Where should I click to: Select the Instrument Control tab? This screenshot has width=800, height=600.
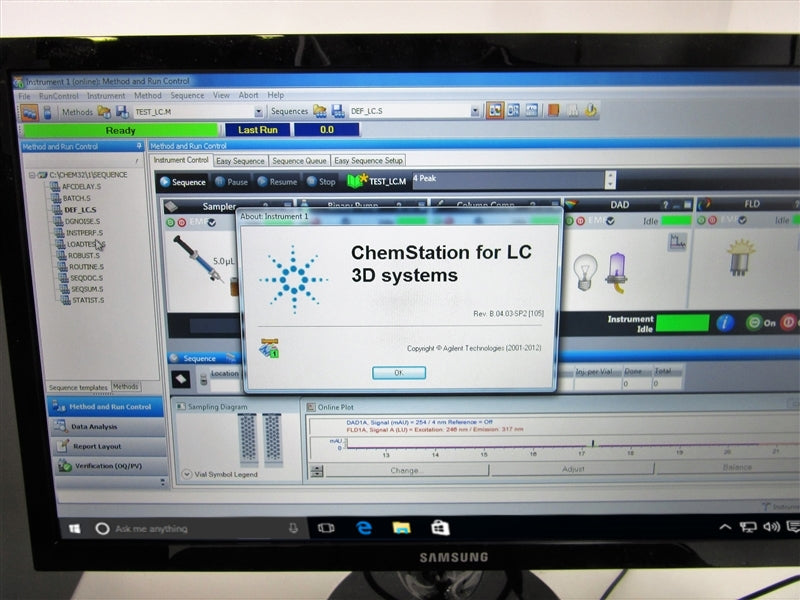181,160
